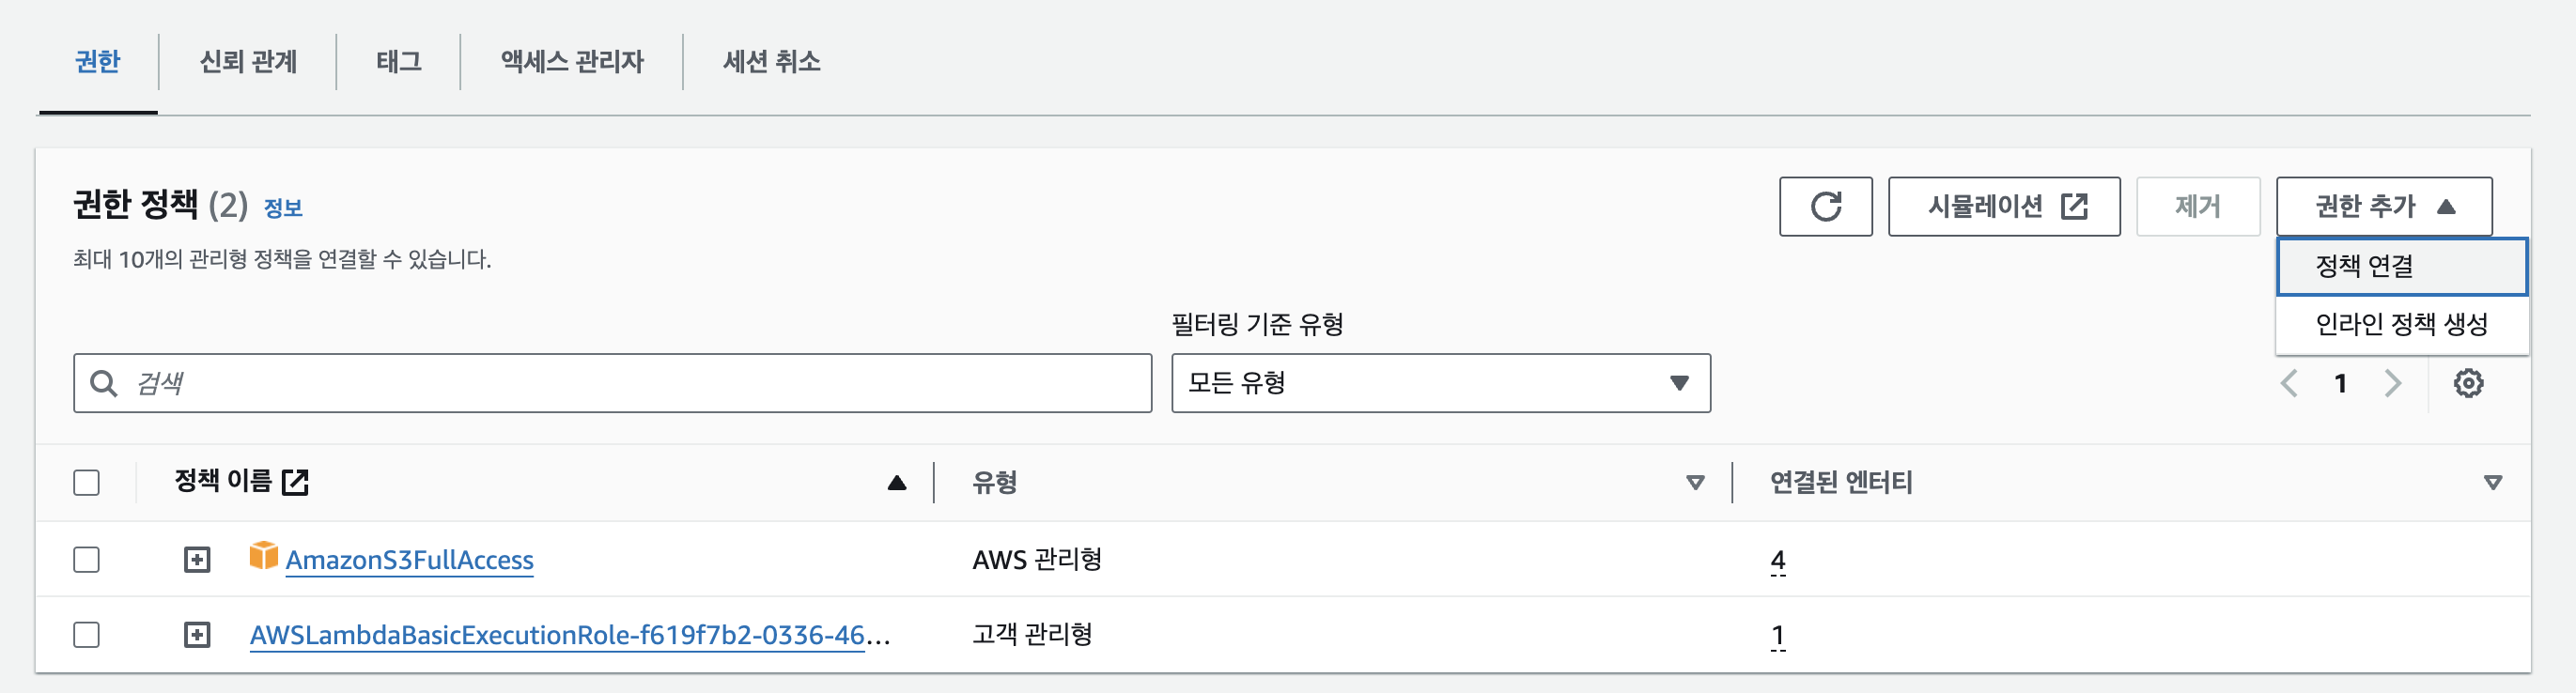Click the previous page arrow
The height and width of the screenshot is (693, 2576).
[x=2288, y=383]
